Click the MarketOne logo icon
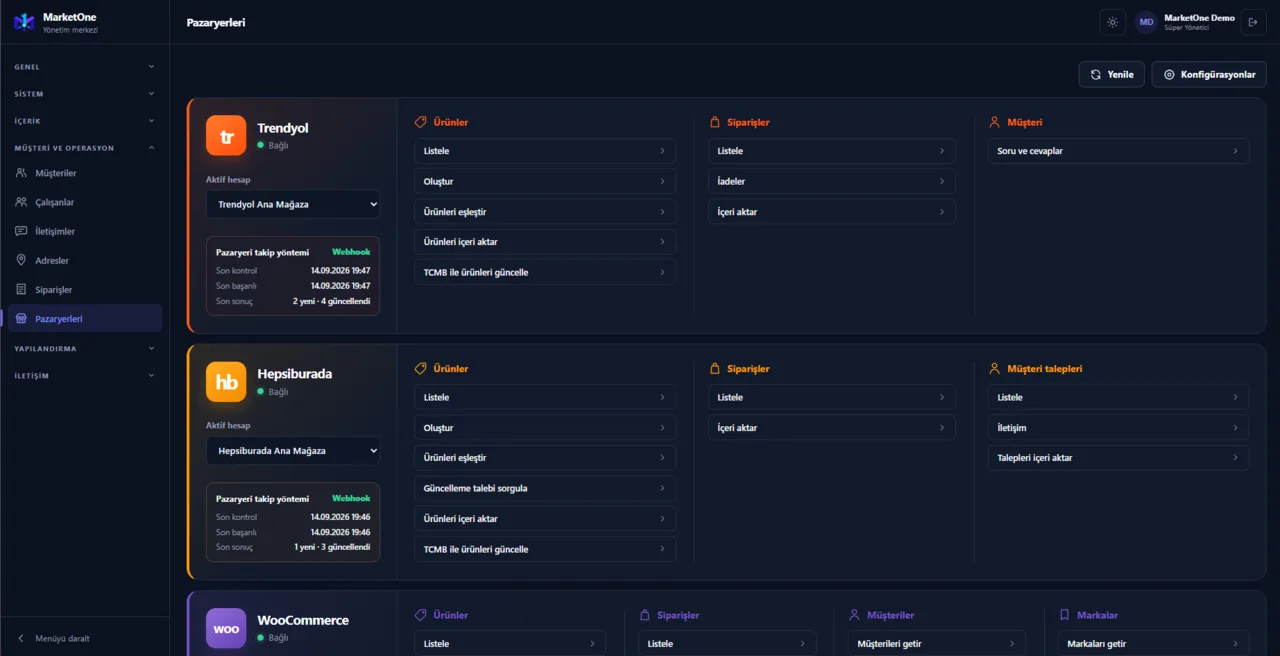This screenshot has height=656, width=1280. point(24,22)
